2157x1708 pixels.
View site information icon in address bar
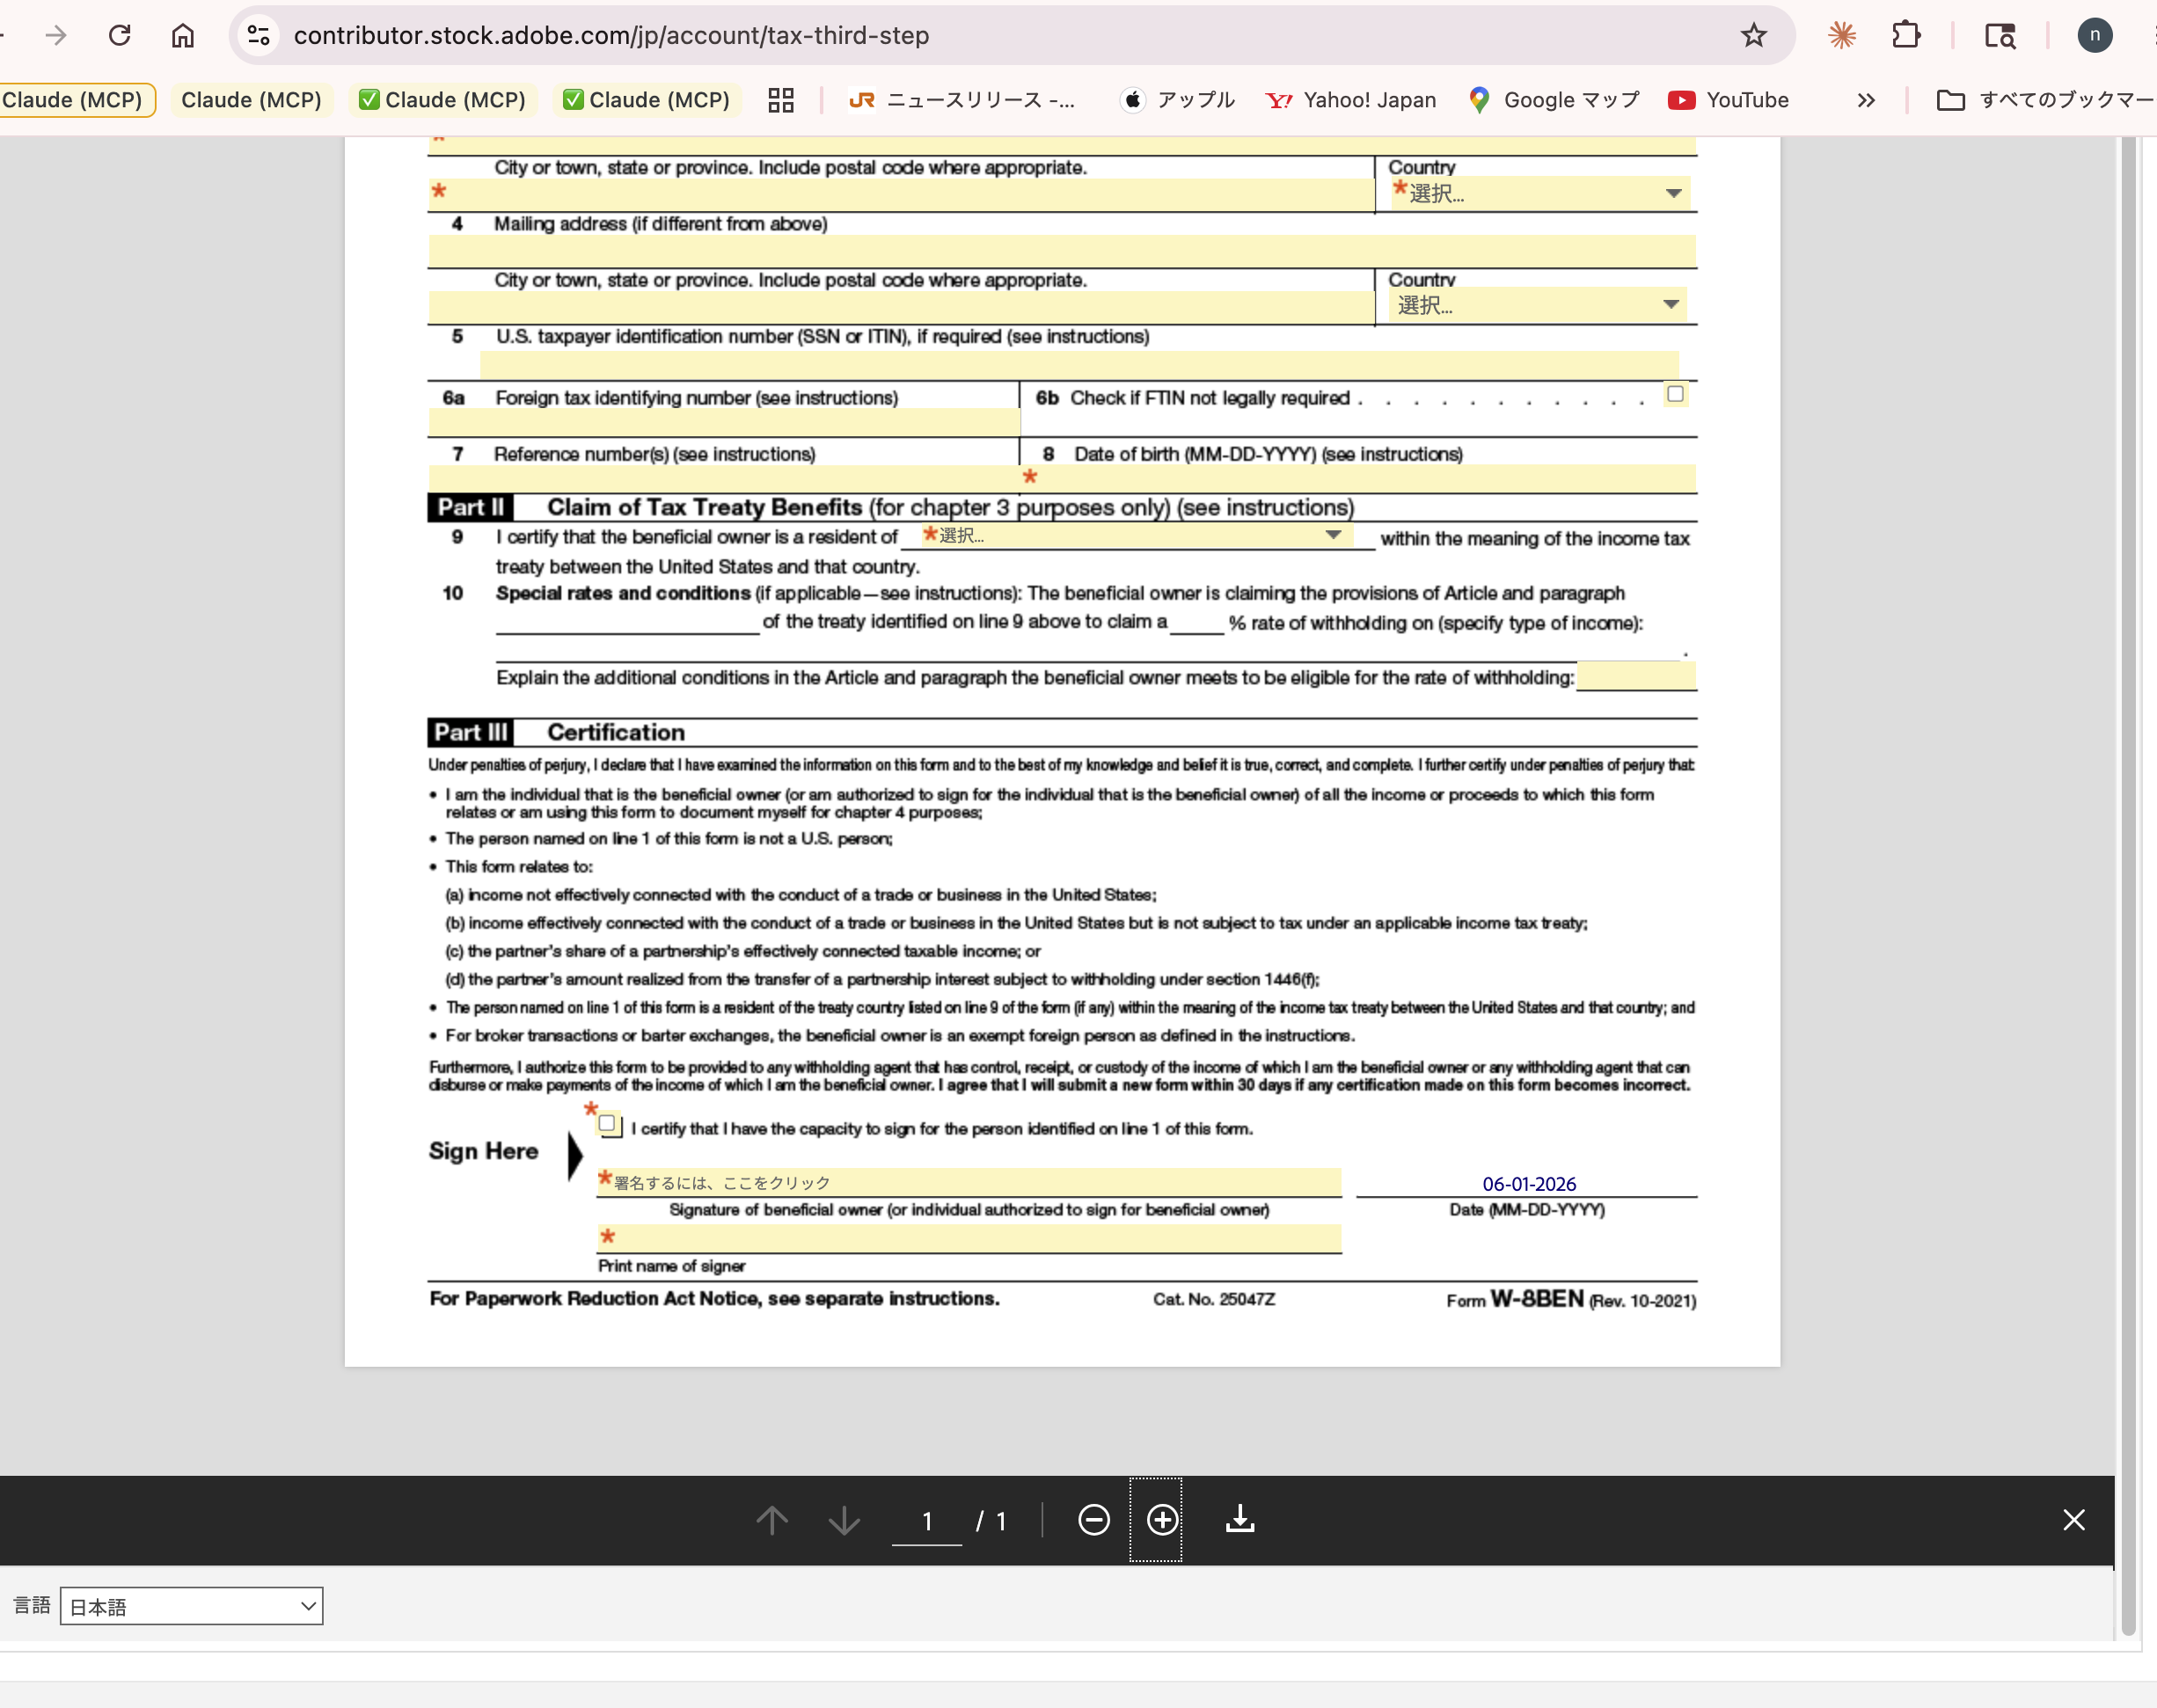(x=258, y=36)
